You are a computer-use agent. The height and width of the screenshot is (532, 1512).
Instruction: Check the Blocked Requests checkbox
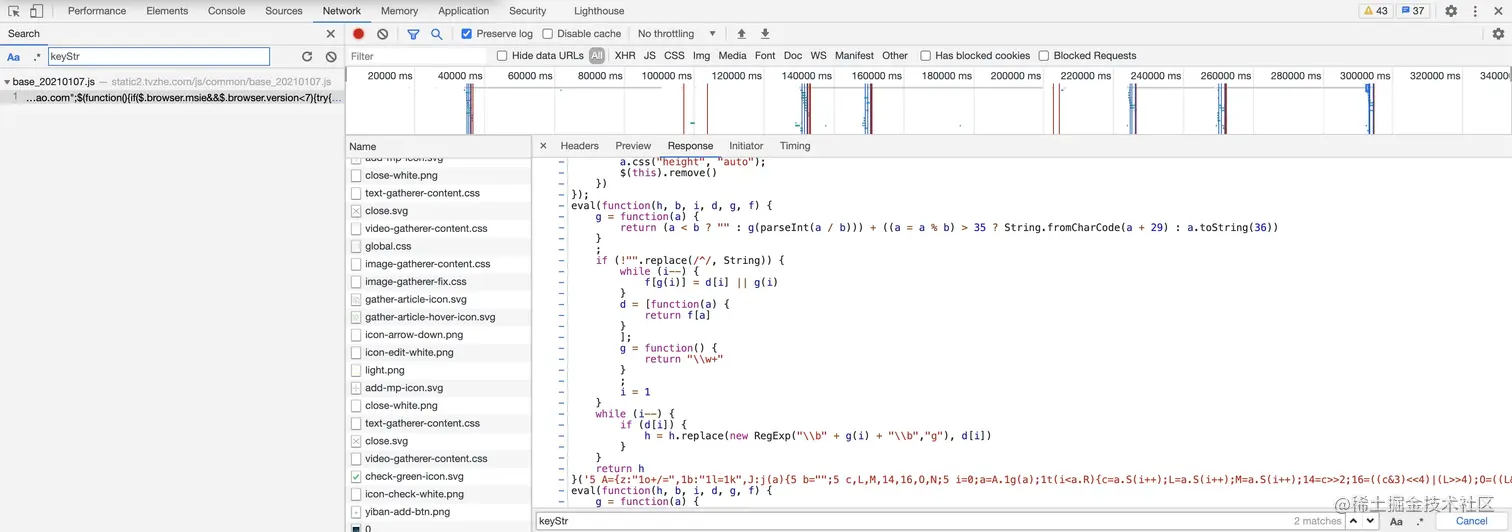[x=1044, y=56]
